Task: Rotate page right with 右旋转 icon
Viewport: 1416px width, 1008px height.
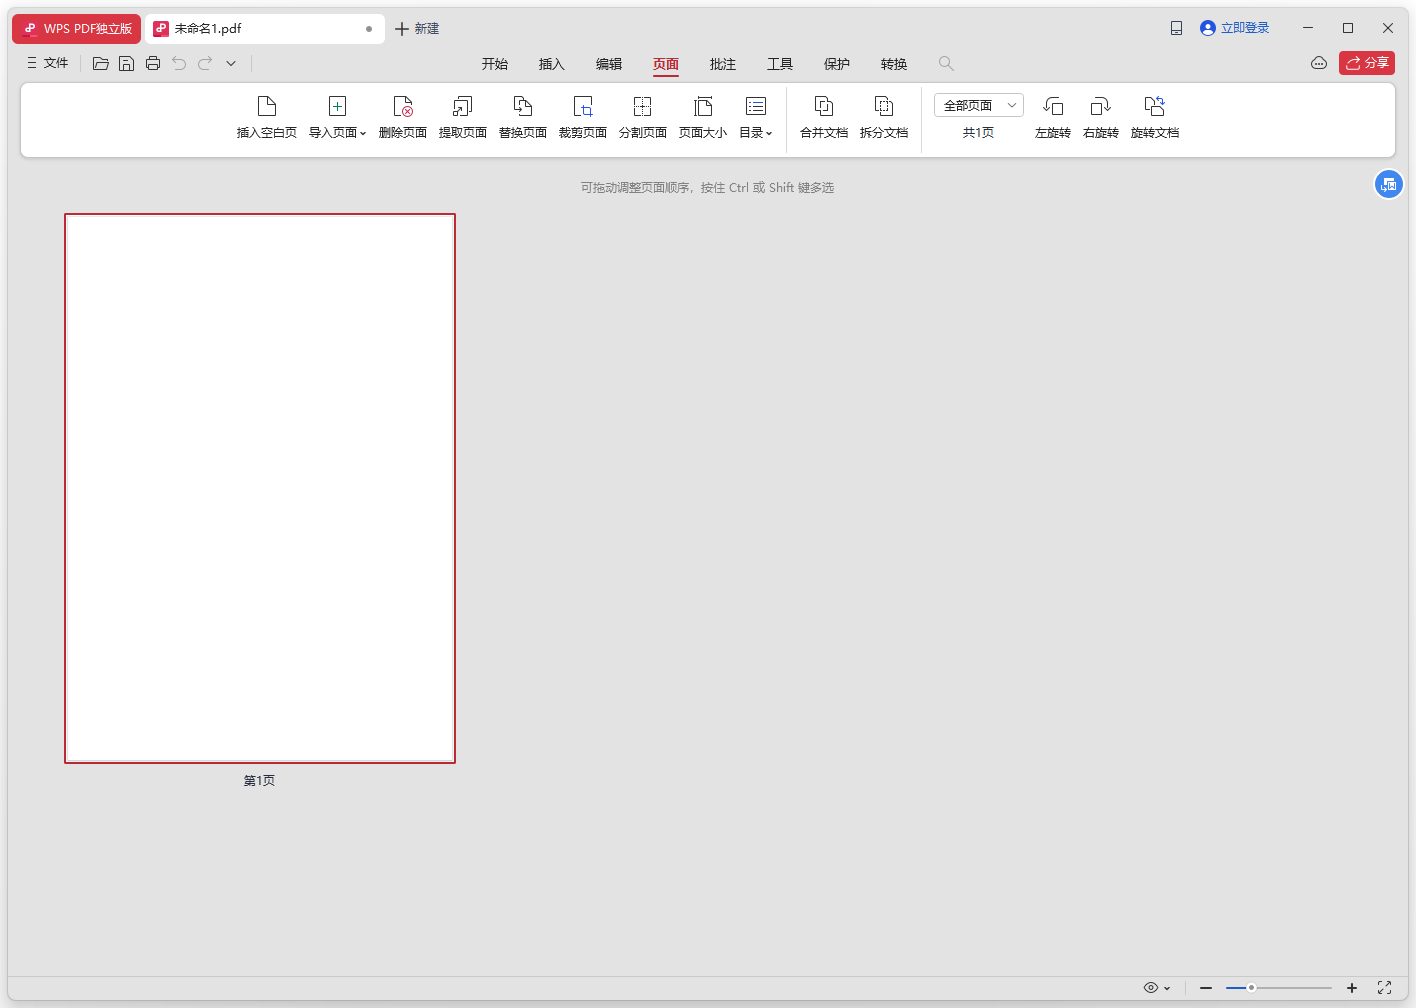Action: (x=1100, y=115)
